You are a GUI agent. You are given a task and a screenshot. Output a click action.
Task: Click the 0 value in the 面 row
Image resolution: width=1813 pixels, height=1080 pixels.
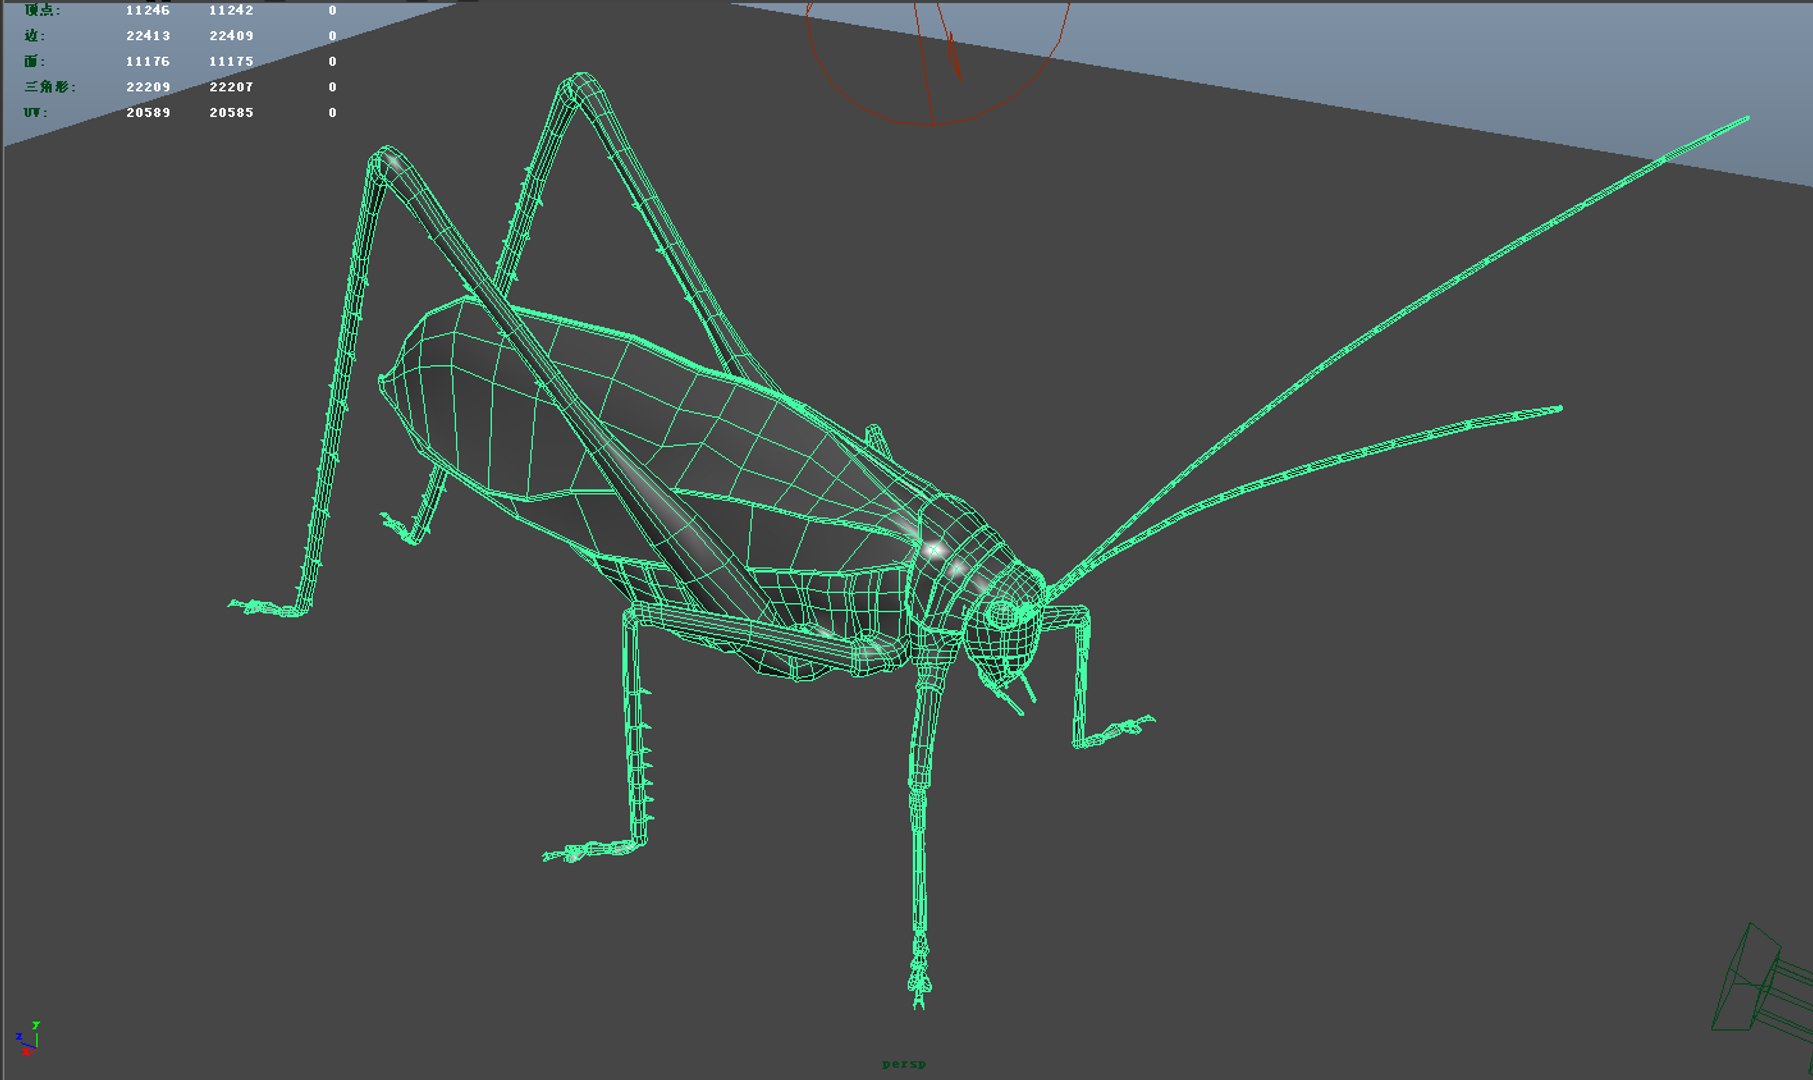pos(333,62)
